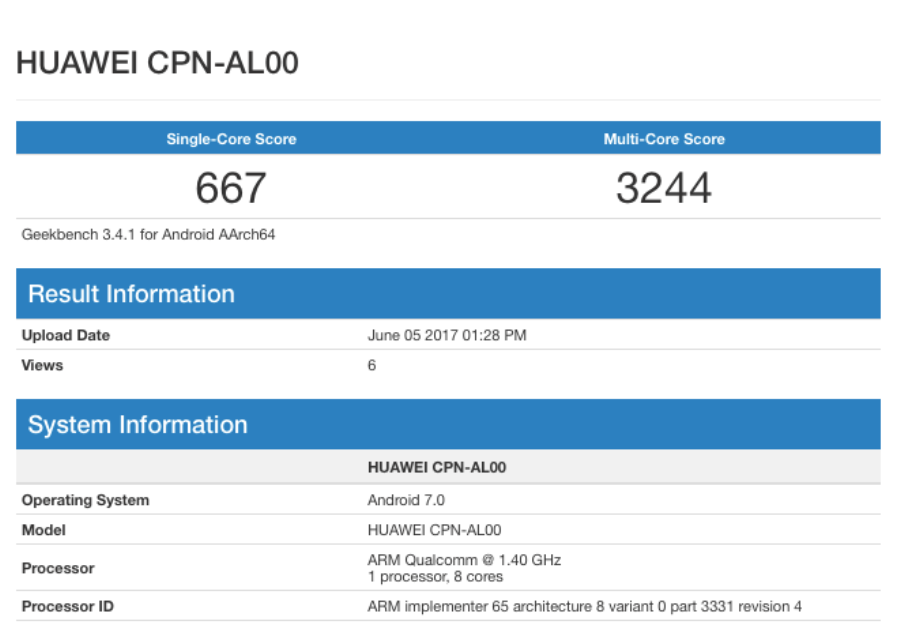
Task: Click the HUAWEI CPN-AL00 page title
Action: (157, 63)
